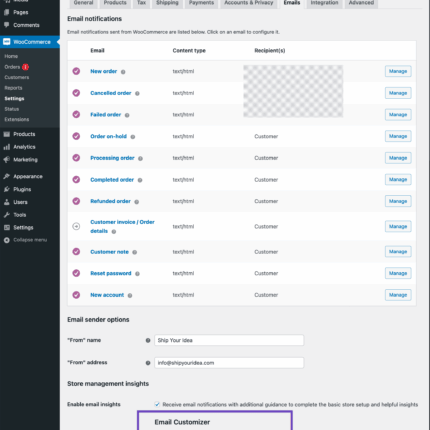The width and height of the screenshot is (430, 430).
Task: Click help tooltip icon beside Failed order
Action: pyautogui.click(x=127, y=115)
